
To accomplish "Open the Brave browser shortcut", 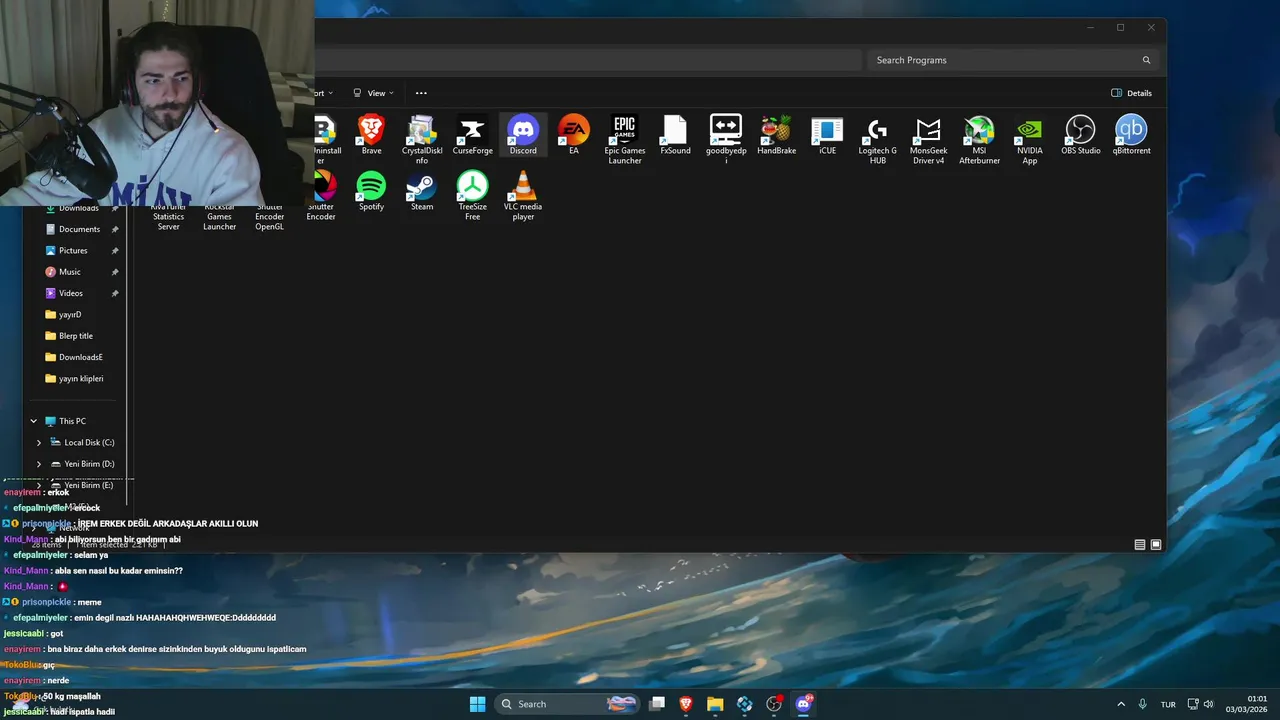I will tap(371, 136).
